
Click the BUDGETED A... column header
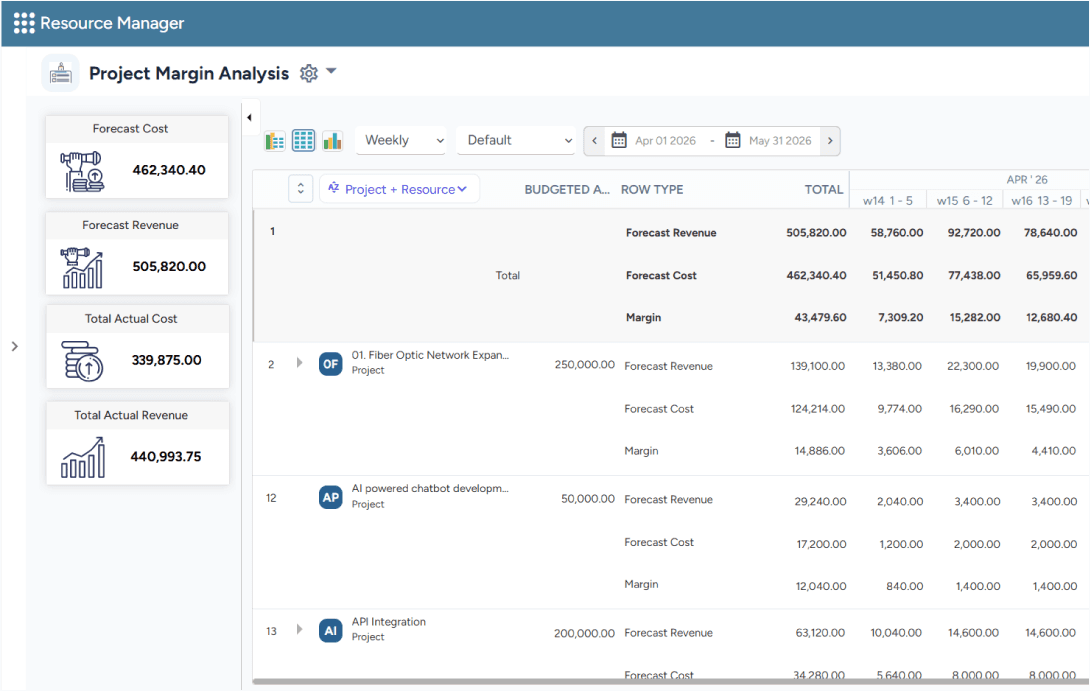567,189
